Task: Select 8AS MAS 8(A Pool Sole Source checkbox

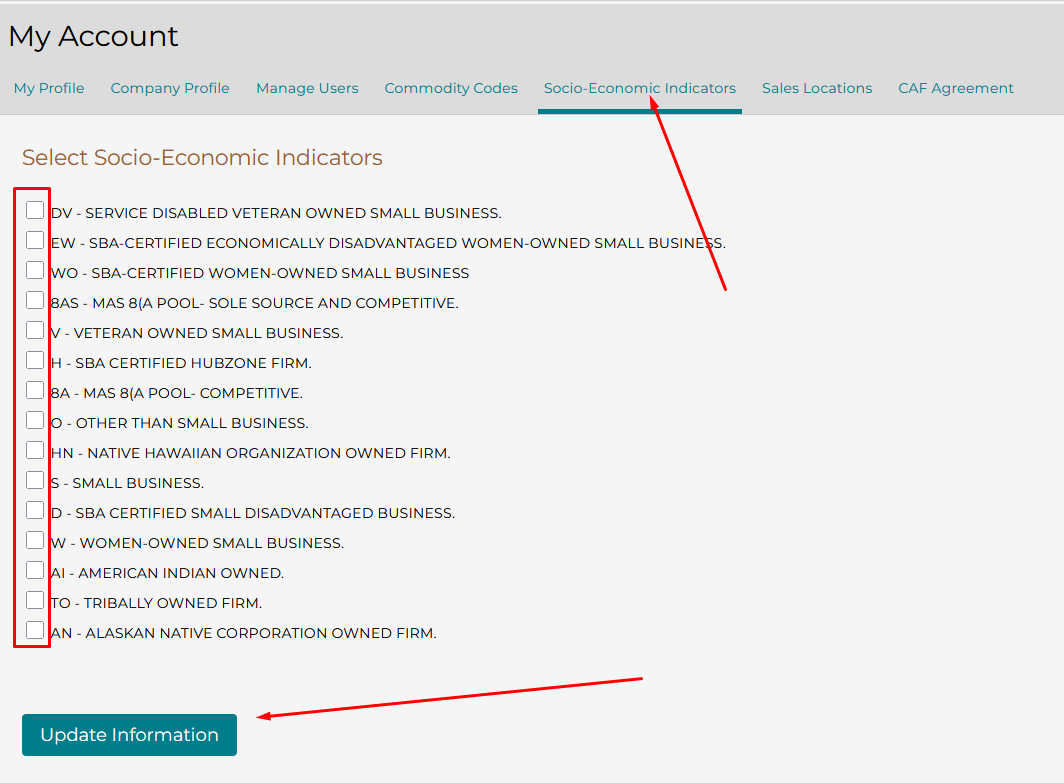Action: tap(35, 300)
